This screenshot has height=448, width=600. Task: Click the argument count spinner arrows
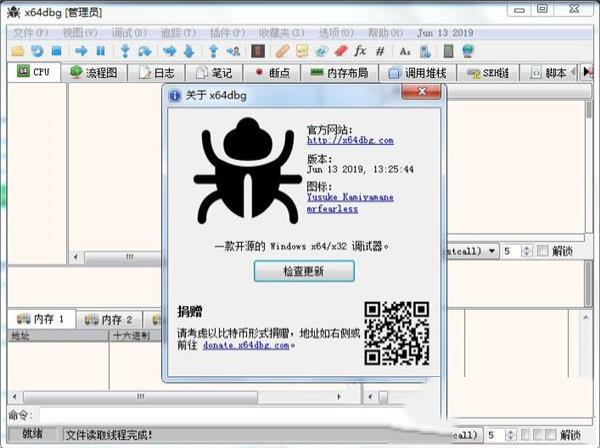(527, 251)
